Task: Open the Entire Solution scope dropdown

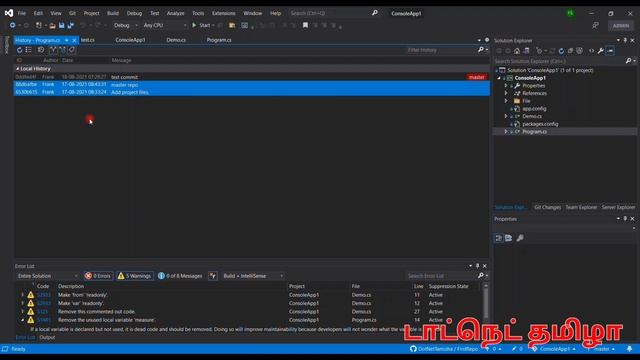Action: (47, 276)
